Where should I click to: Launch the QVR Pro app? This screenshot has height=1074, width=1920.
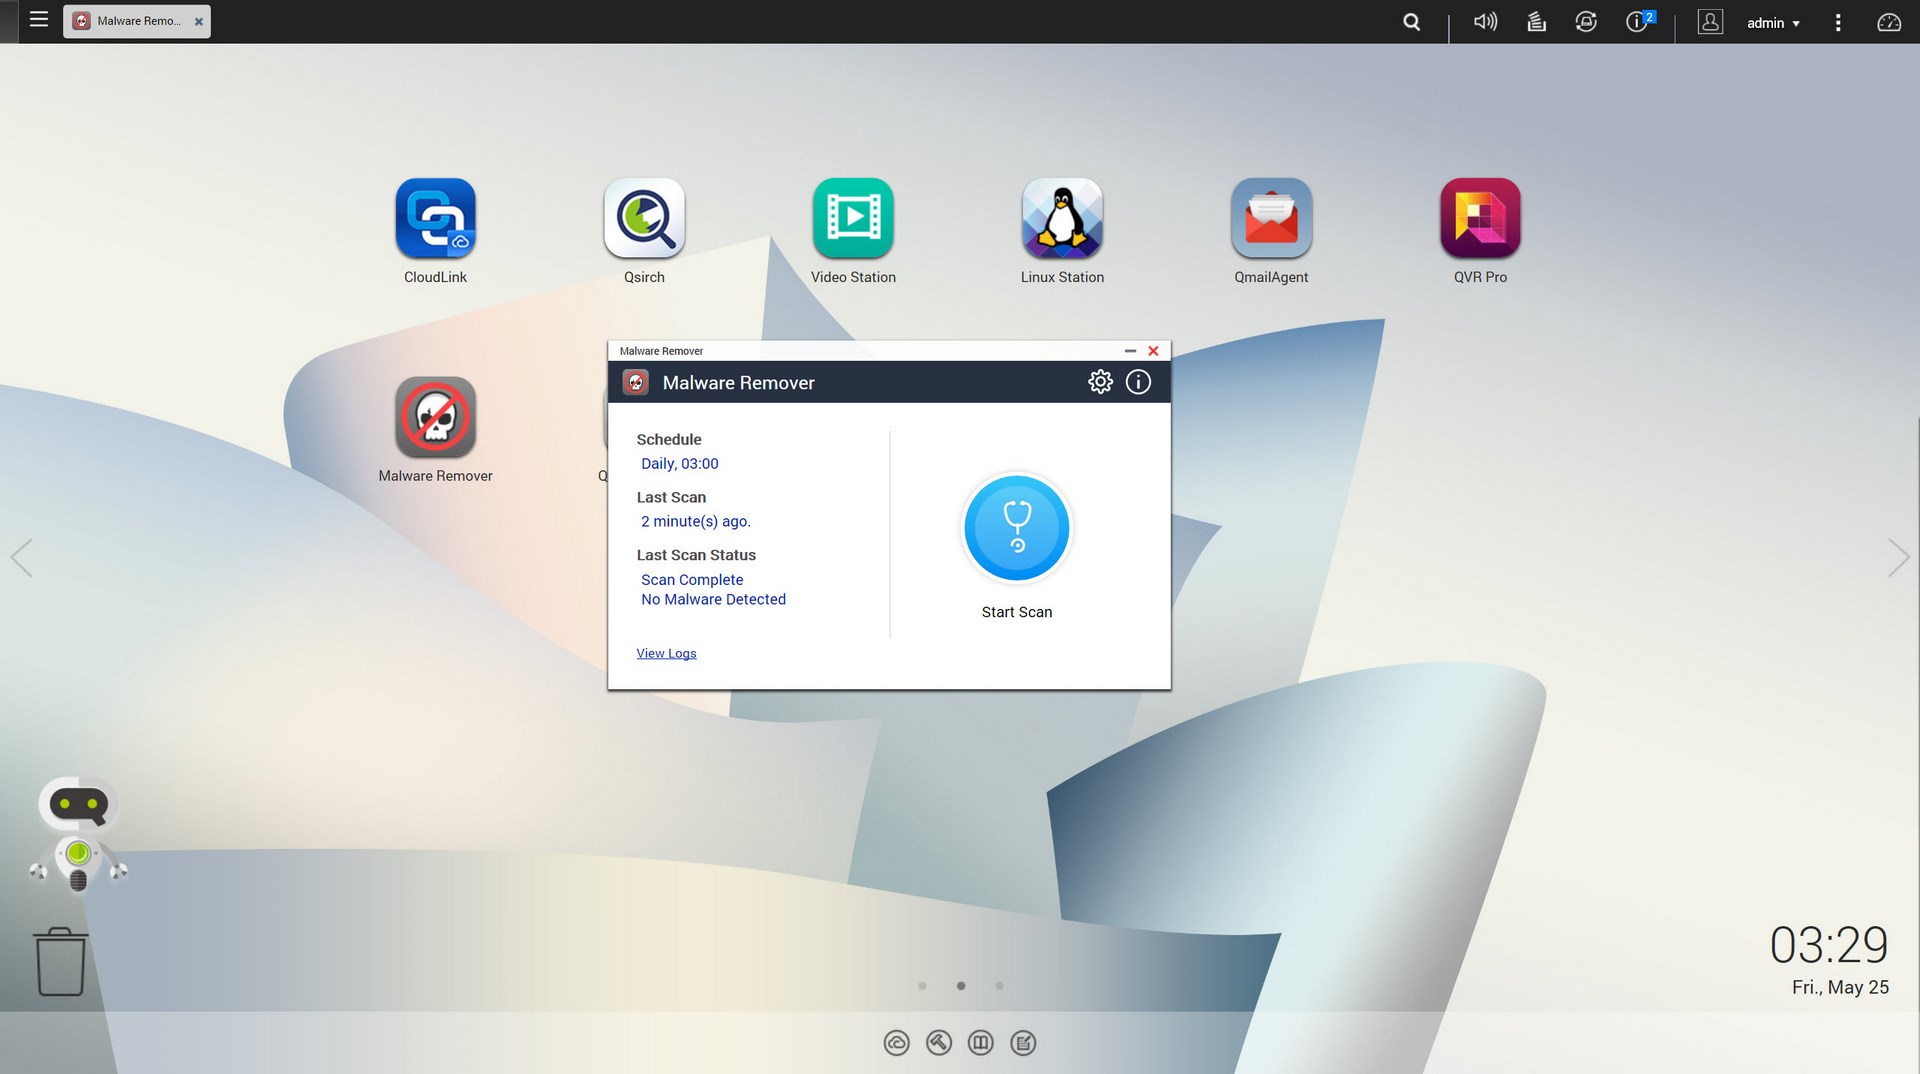[1480, 218]
